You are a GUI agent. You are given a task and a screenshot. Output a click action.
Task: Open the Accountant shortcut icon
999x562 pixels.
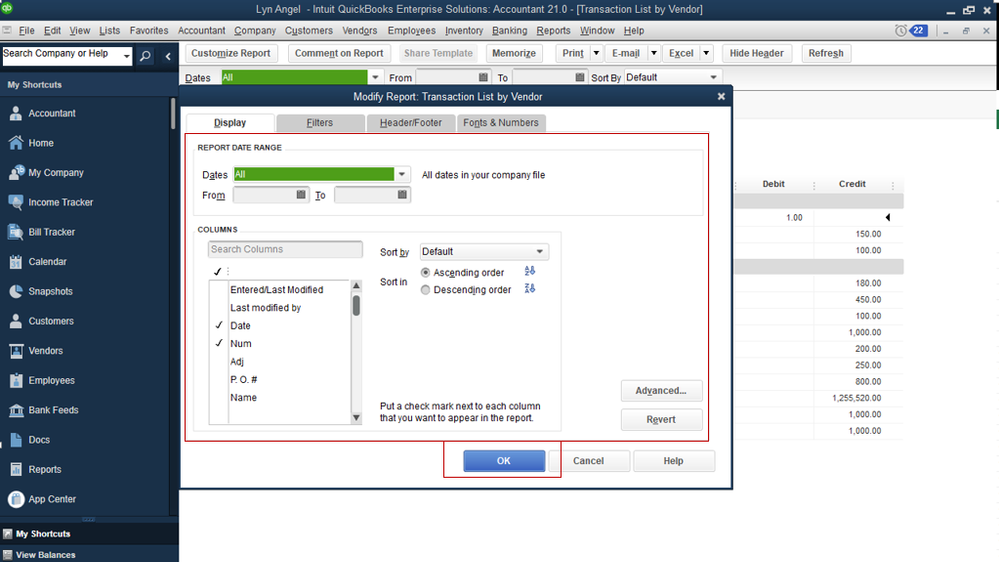click(x=16, y=113)
